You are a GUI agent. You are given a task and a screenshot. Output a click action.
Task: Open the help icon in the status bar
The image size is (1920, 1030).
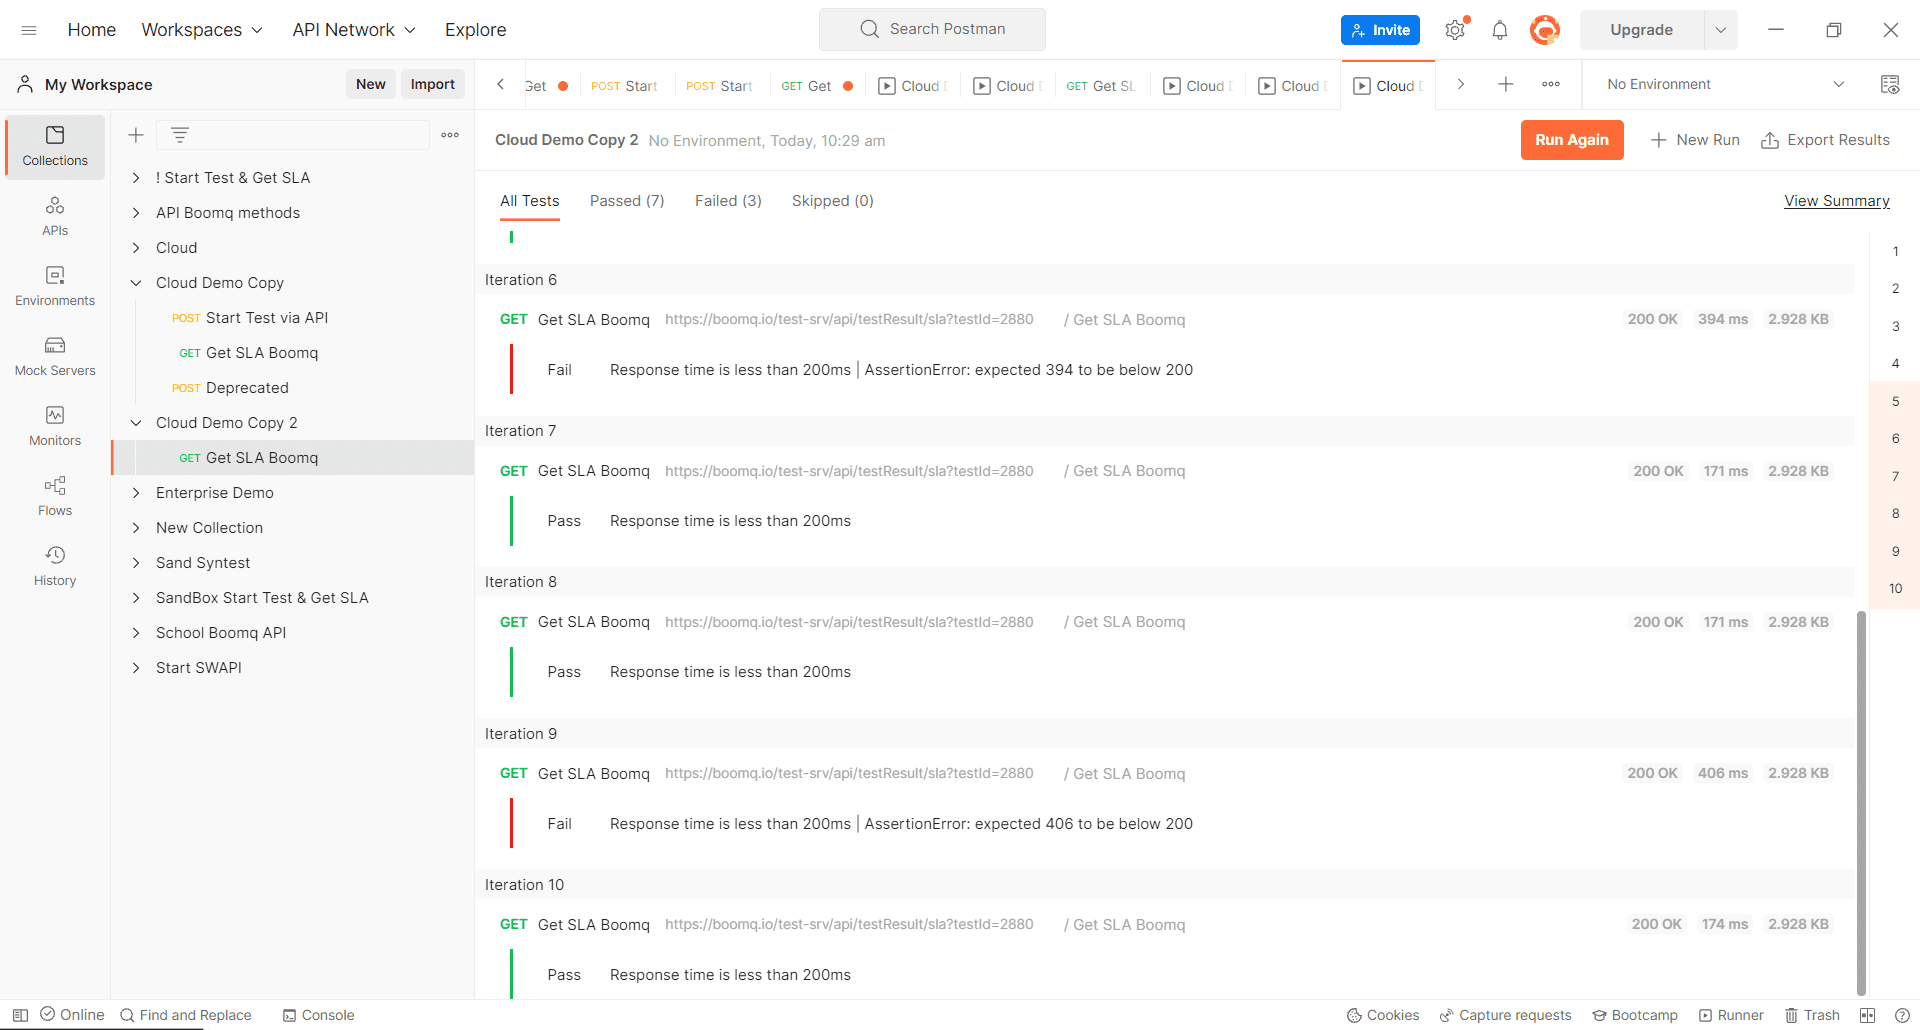tap(1902, 1015)
